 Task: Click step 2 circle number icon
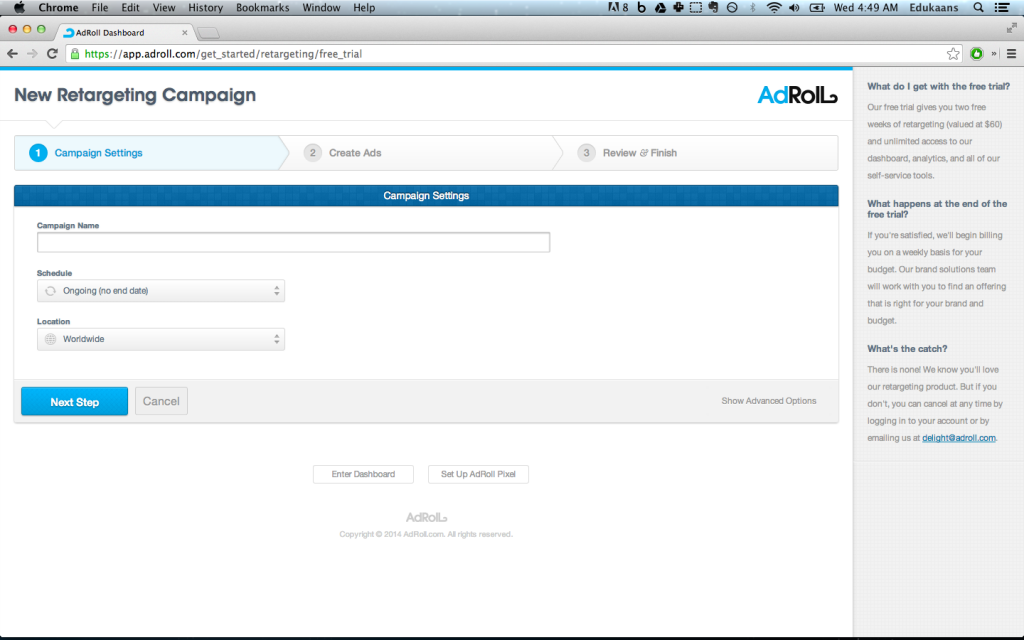click(312, 153)
